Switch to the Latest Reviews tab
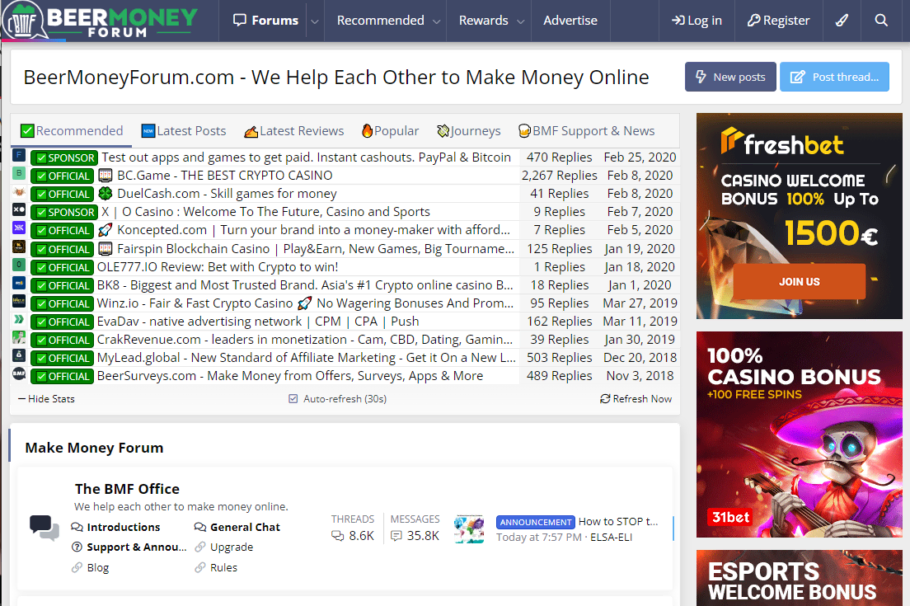Image resolution: width=910 pixels, height=606 pixels. [294, 131]
